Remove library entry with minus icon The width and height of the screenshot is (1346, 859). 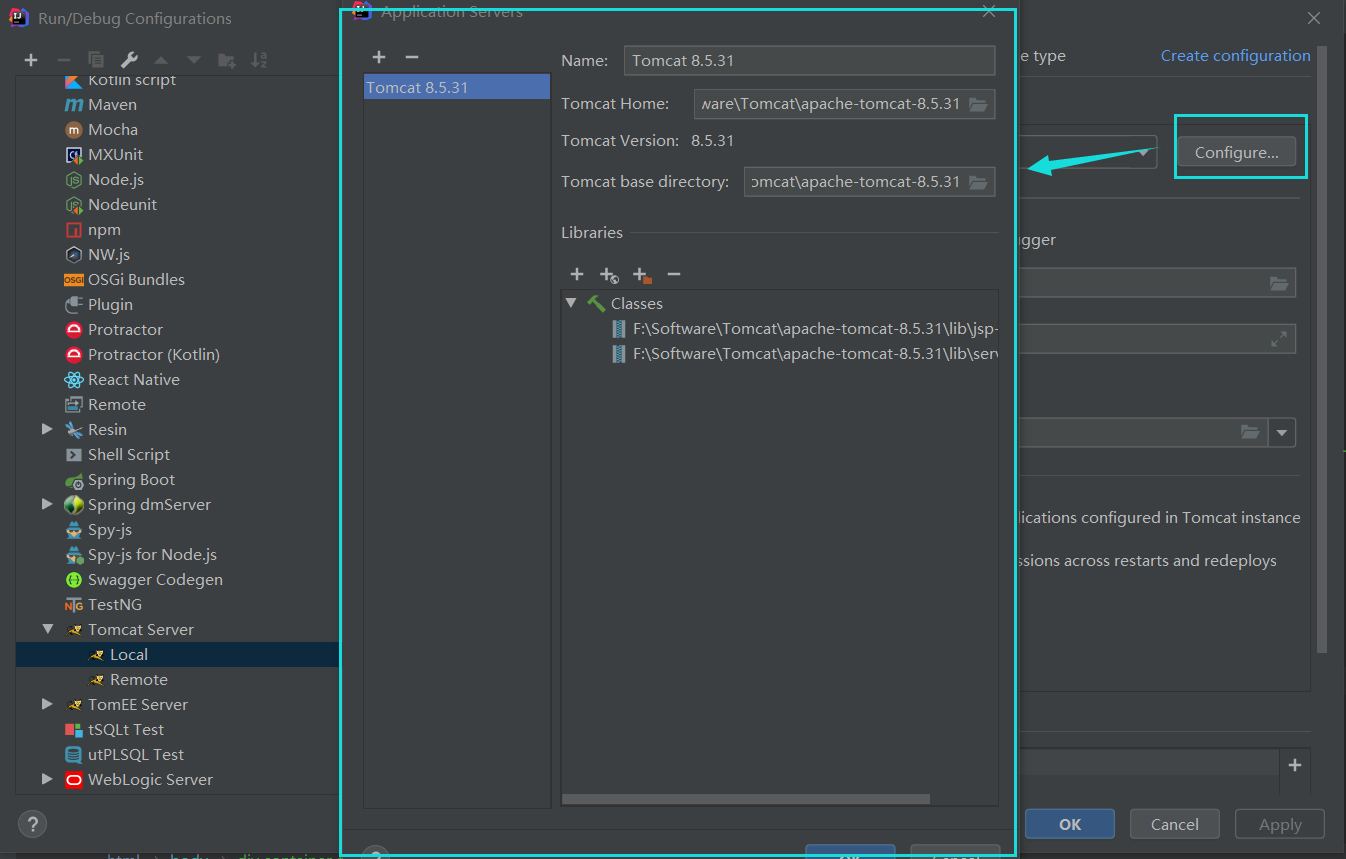pyautogui.click(x=674, y=274)
